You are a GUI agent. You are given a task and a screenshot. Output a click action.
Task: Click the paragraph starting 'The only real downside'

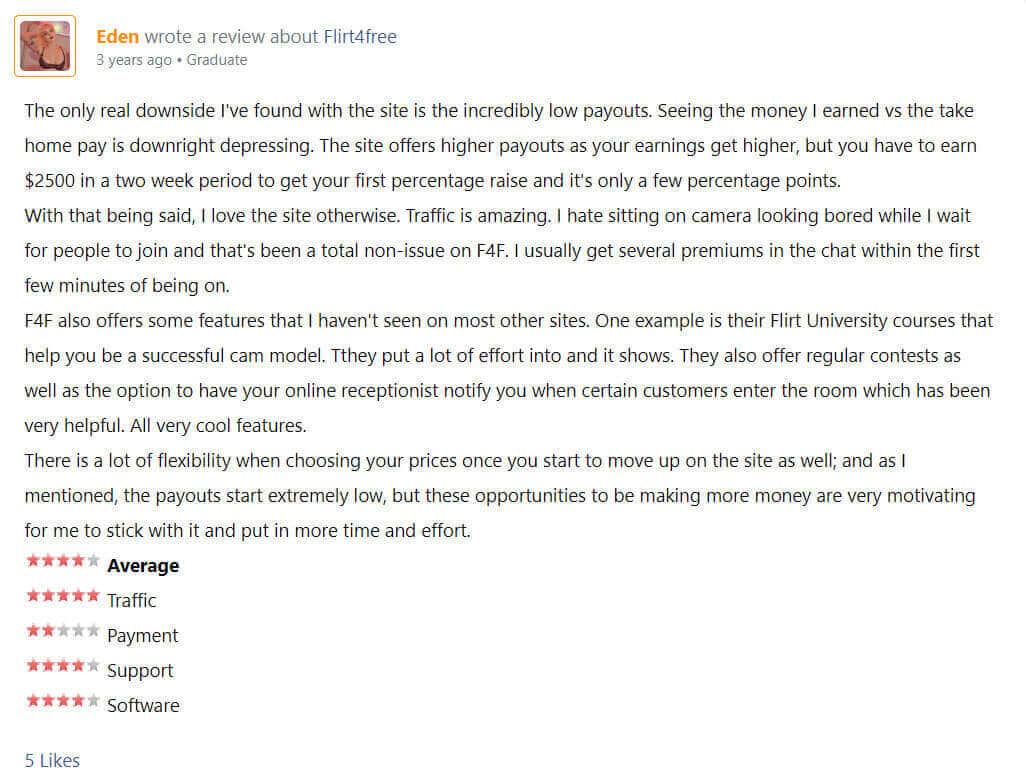coord(501,145)
